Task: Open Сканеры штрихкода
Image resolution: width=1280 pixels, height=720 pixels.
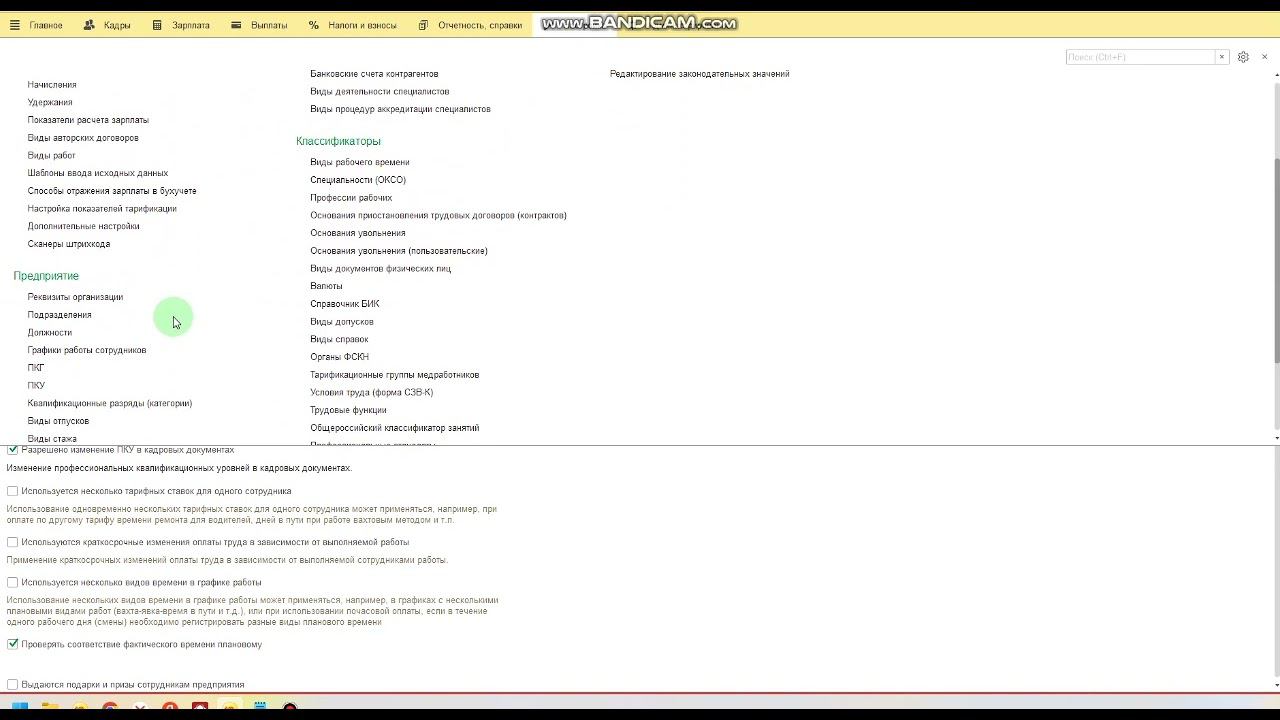Action: 69,244
